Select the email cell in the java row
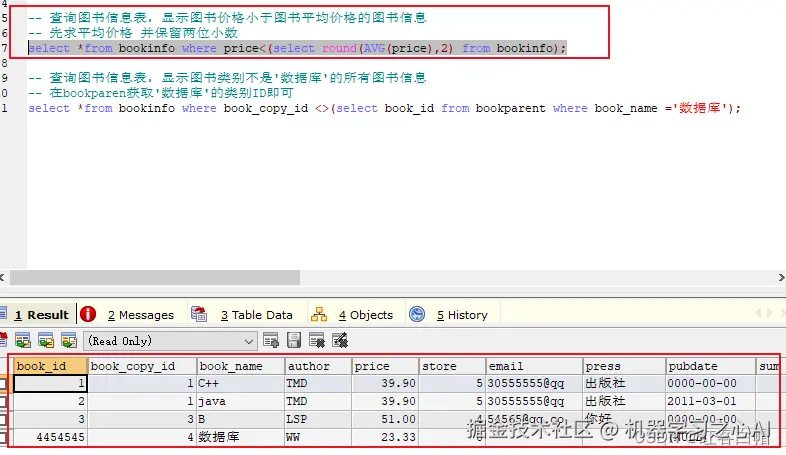Viewport: 786px width, 455px height. pyautogui.click(x=534, y=401)
